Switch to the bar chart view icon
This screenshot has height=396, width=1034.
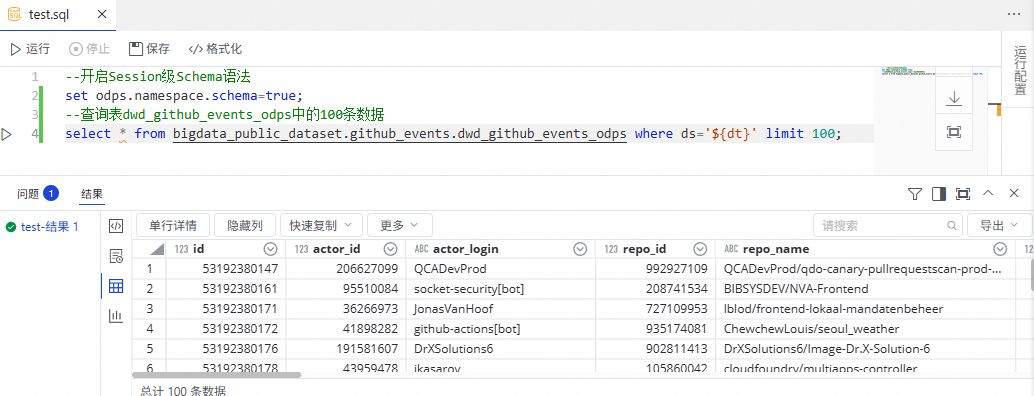point(116,316)
